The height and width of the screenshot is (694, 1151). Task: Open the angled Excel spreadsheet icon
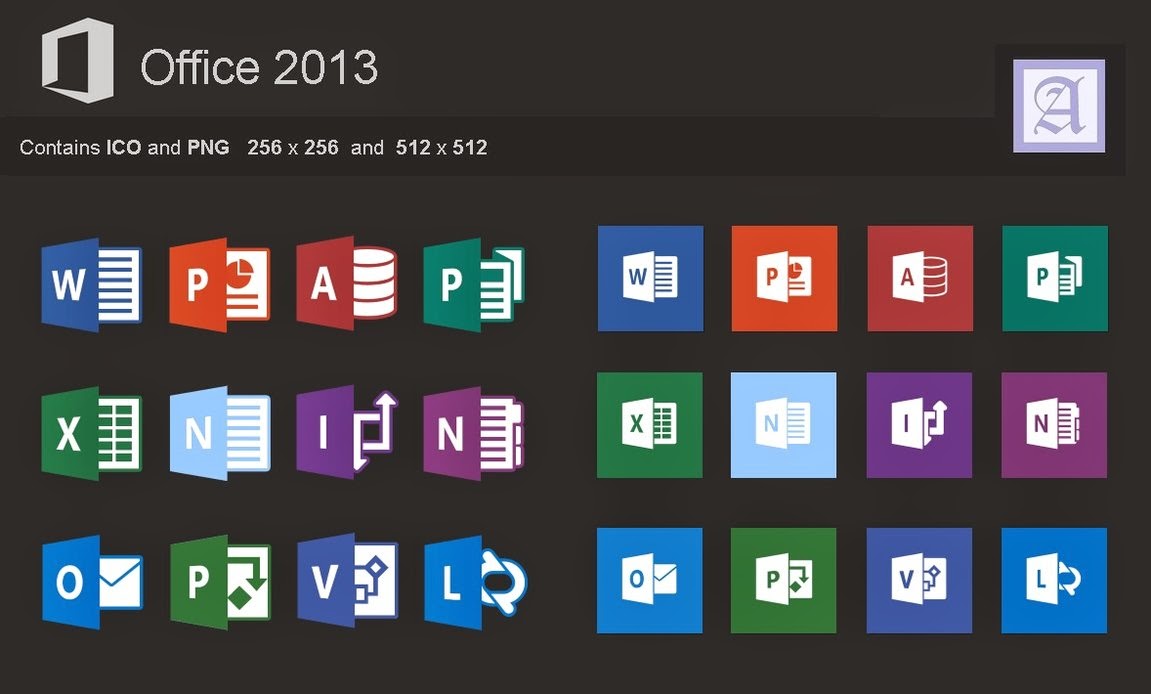(91, 432)
